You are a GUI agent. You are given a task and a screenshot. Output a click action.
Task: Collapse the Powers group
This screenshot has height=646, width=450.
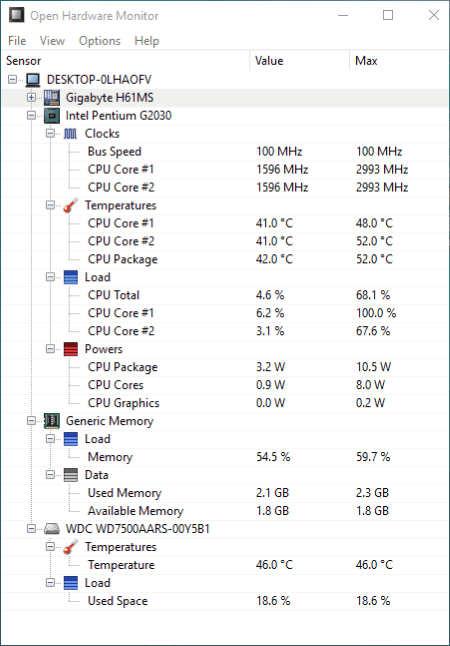(x=50, y=349)
